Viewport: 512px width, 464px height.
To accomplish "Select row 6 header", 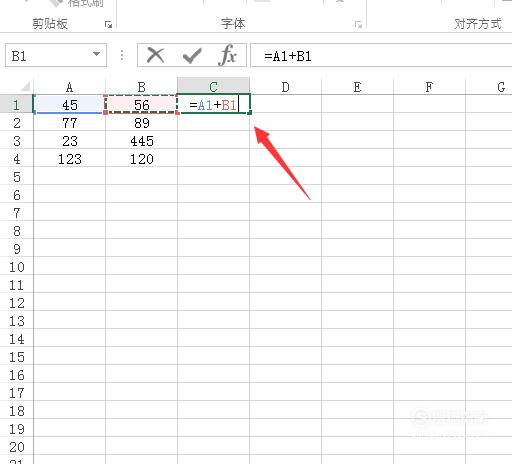I will tap(17, 194).
